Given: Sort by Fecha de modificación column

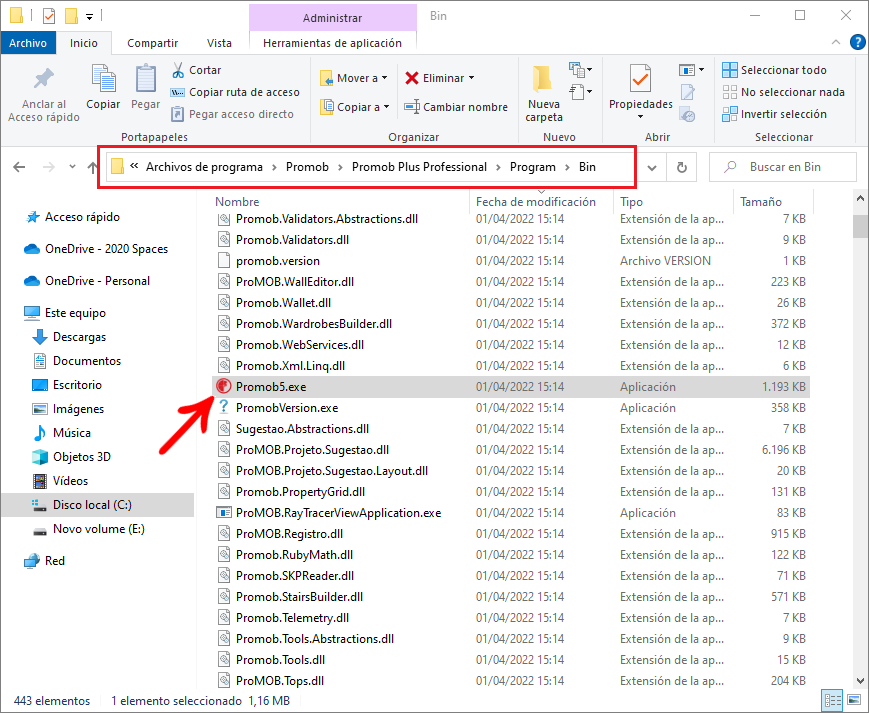Looking at the screenshot, I should click(x=535, y=202).
